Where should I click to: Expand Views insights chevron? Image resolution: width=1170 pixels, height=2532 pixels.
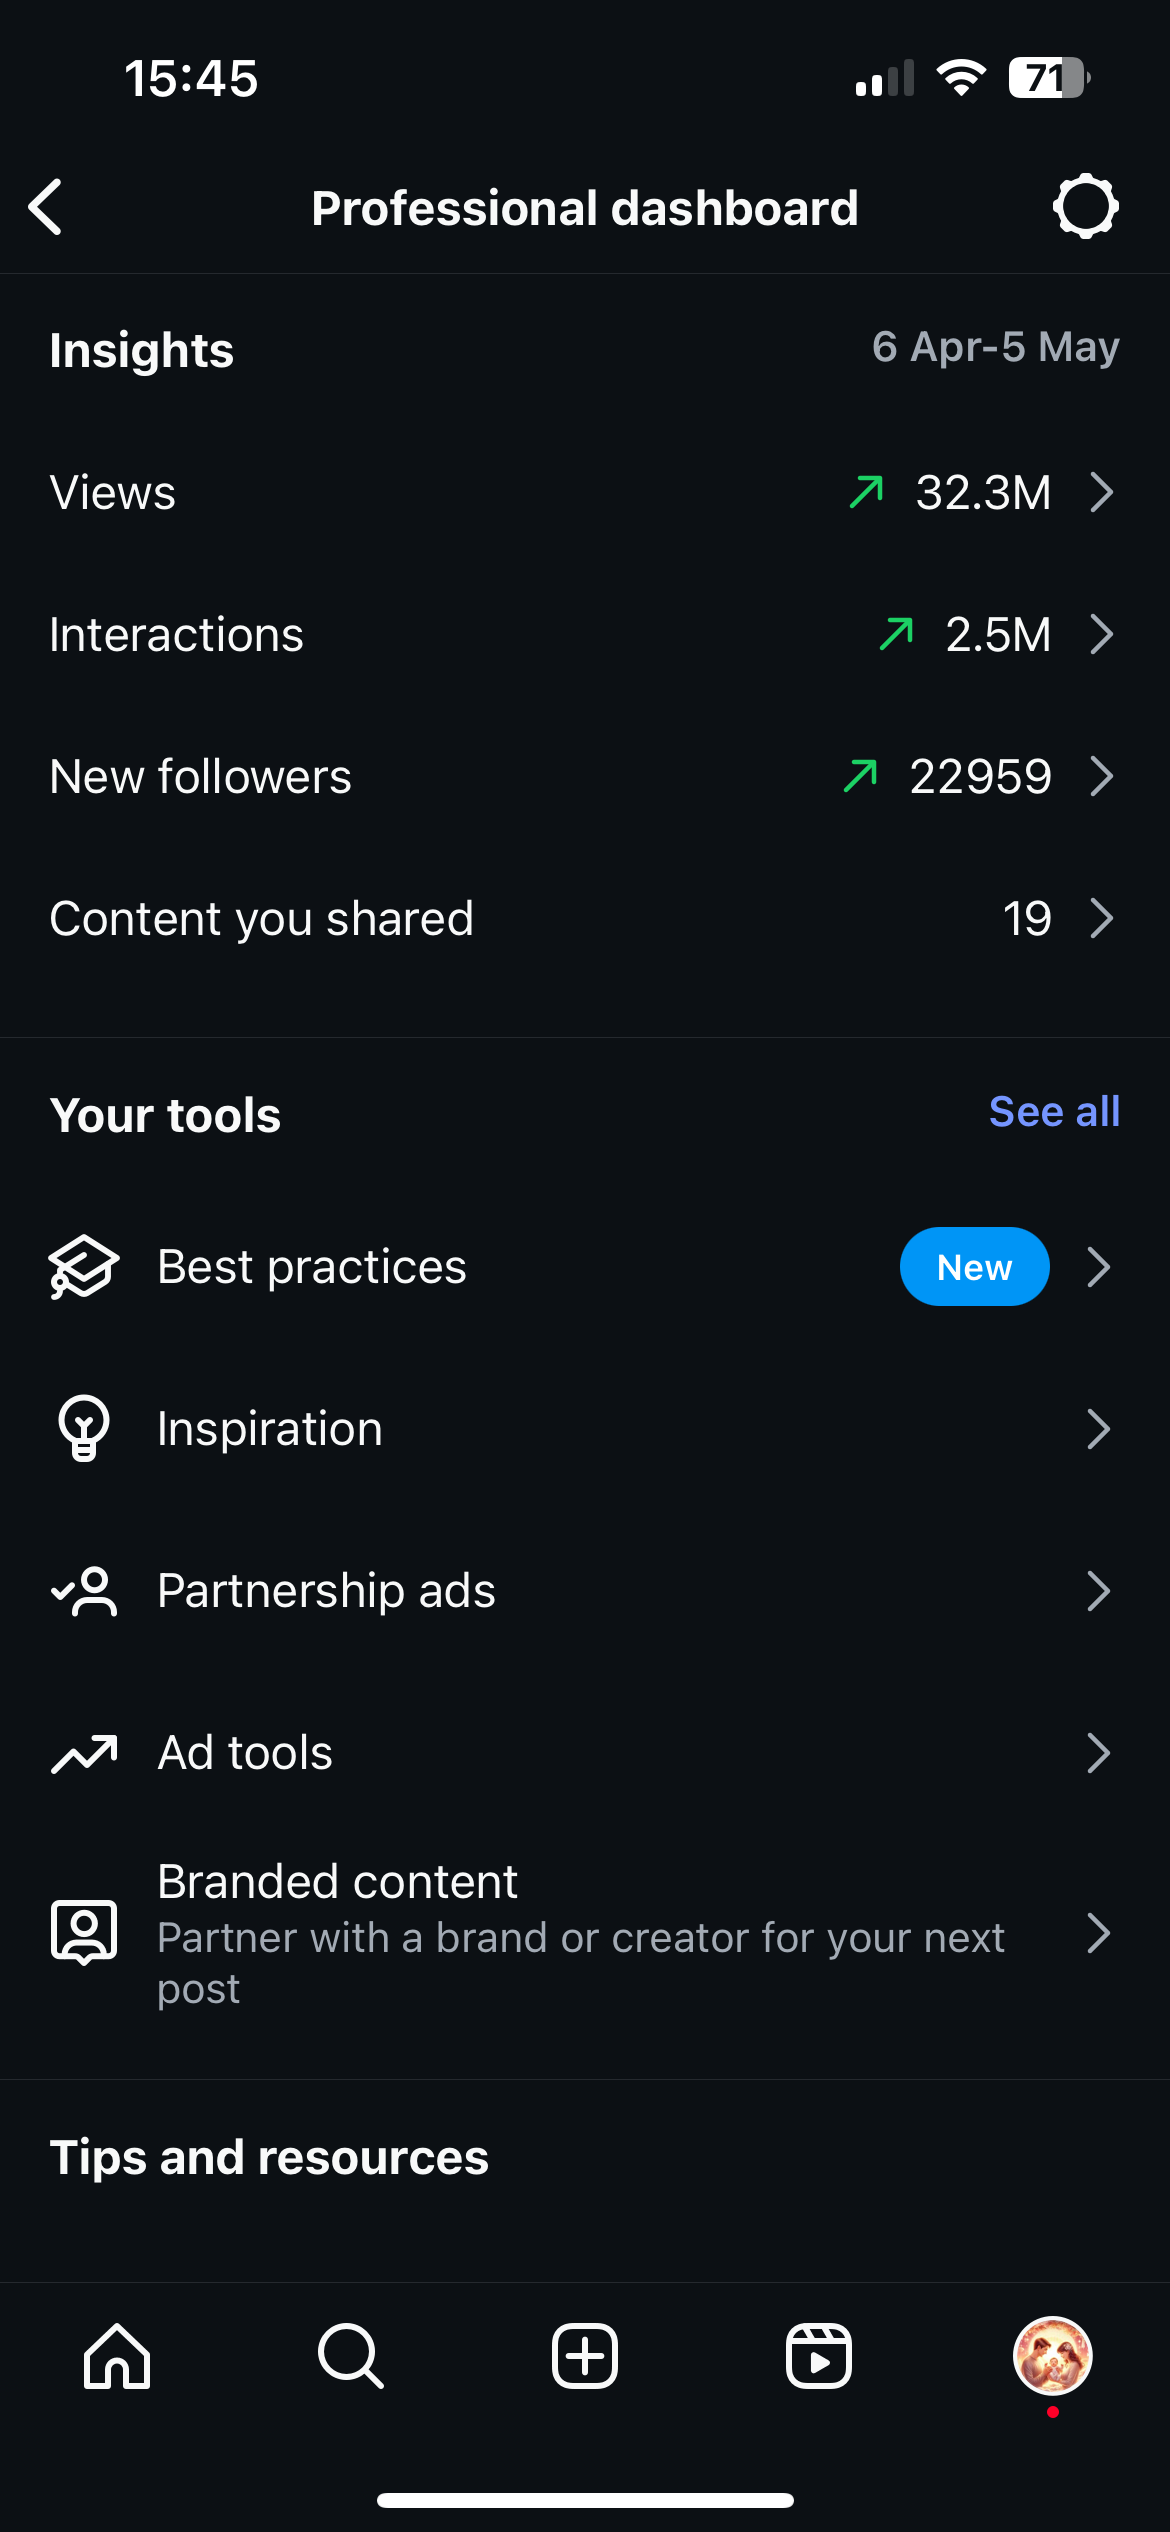tap(1101, 492)
